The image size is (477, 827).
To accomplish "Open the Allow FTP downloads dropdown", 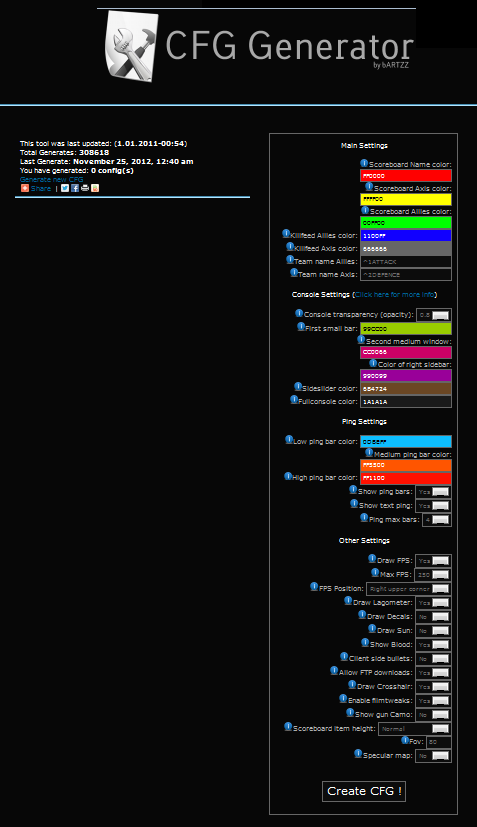I will coord(433,673).
